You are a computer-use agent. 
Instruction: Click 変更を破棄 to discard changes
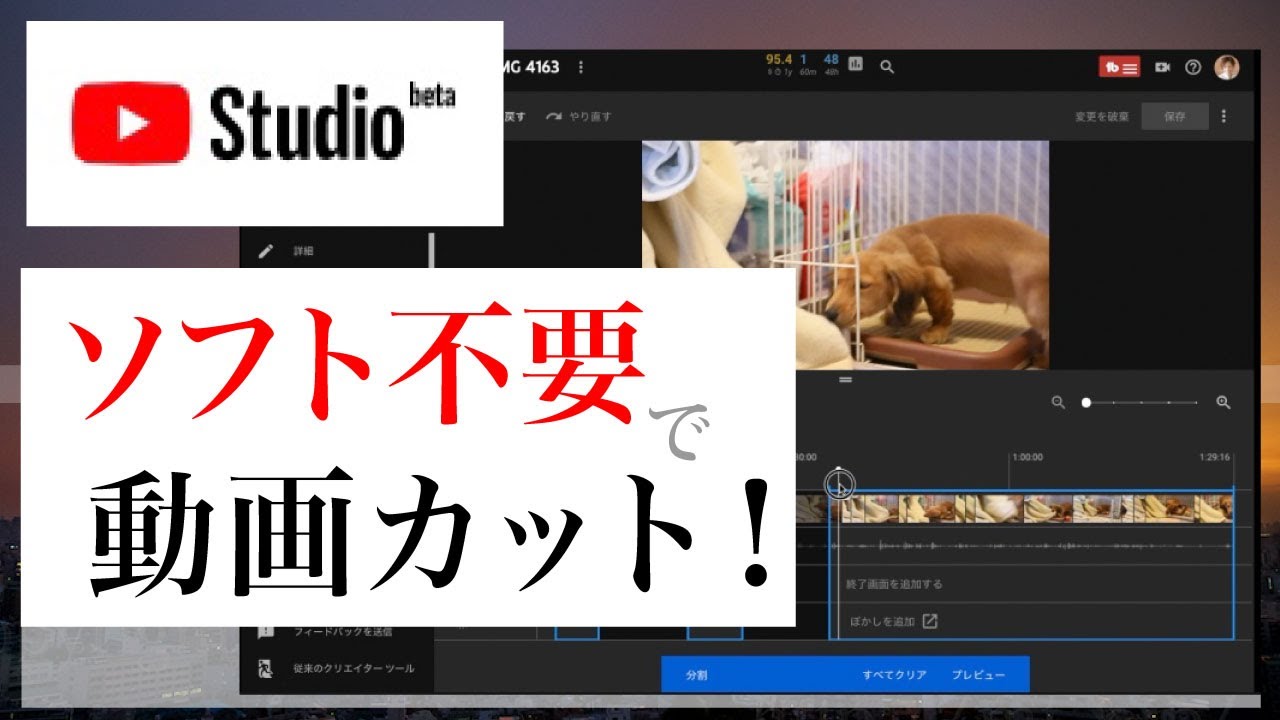(1102, 116)
